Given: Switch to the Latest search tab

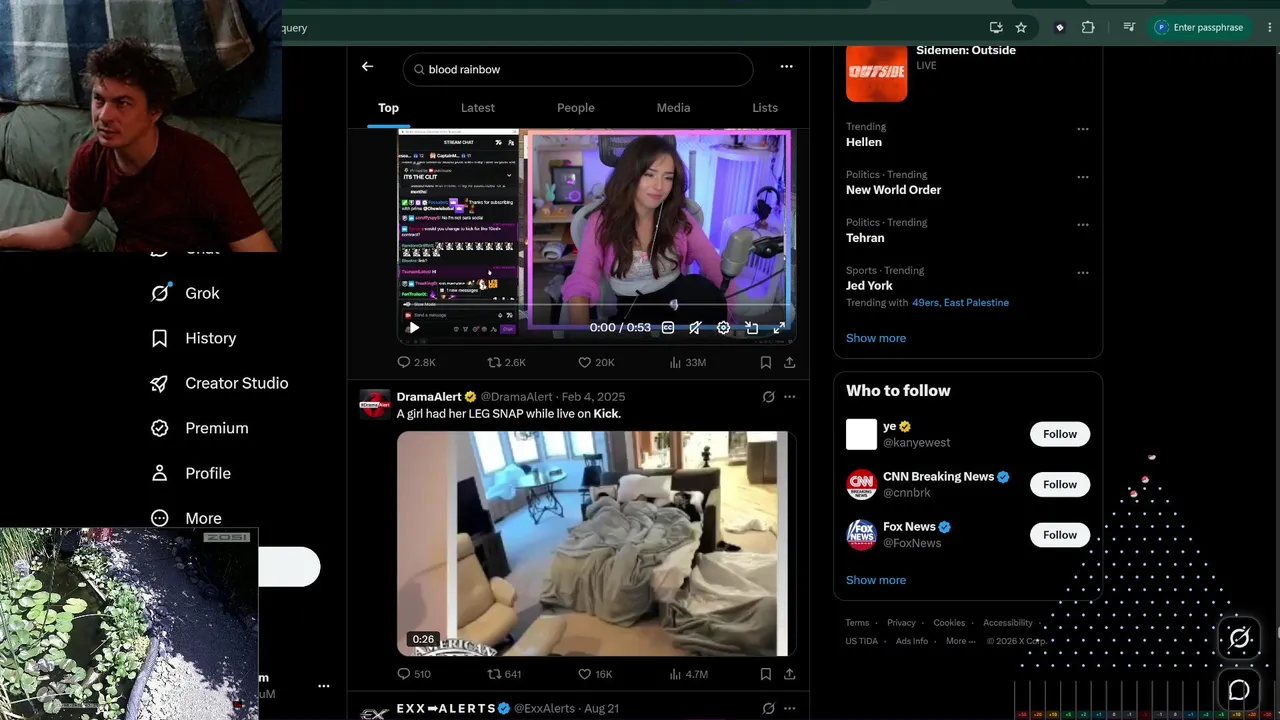Looking at the screenshot, I should point(477,108).
